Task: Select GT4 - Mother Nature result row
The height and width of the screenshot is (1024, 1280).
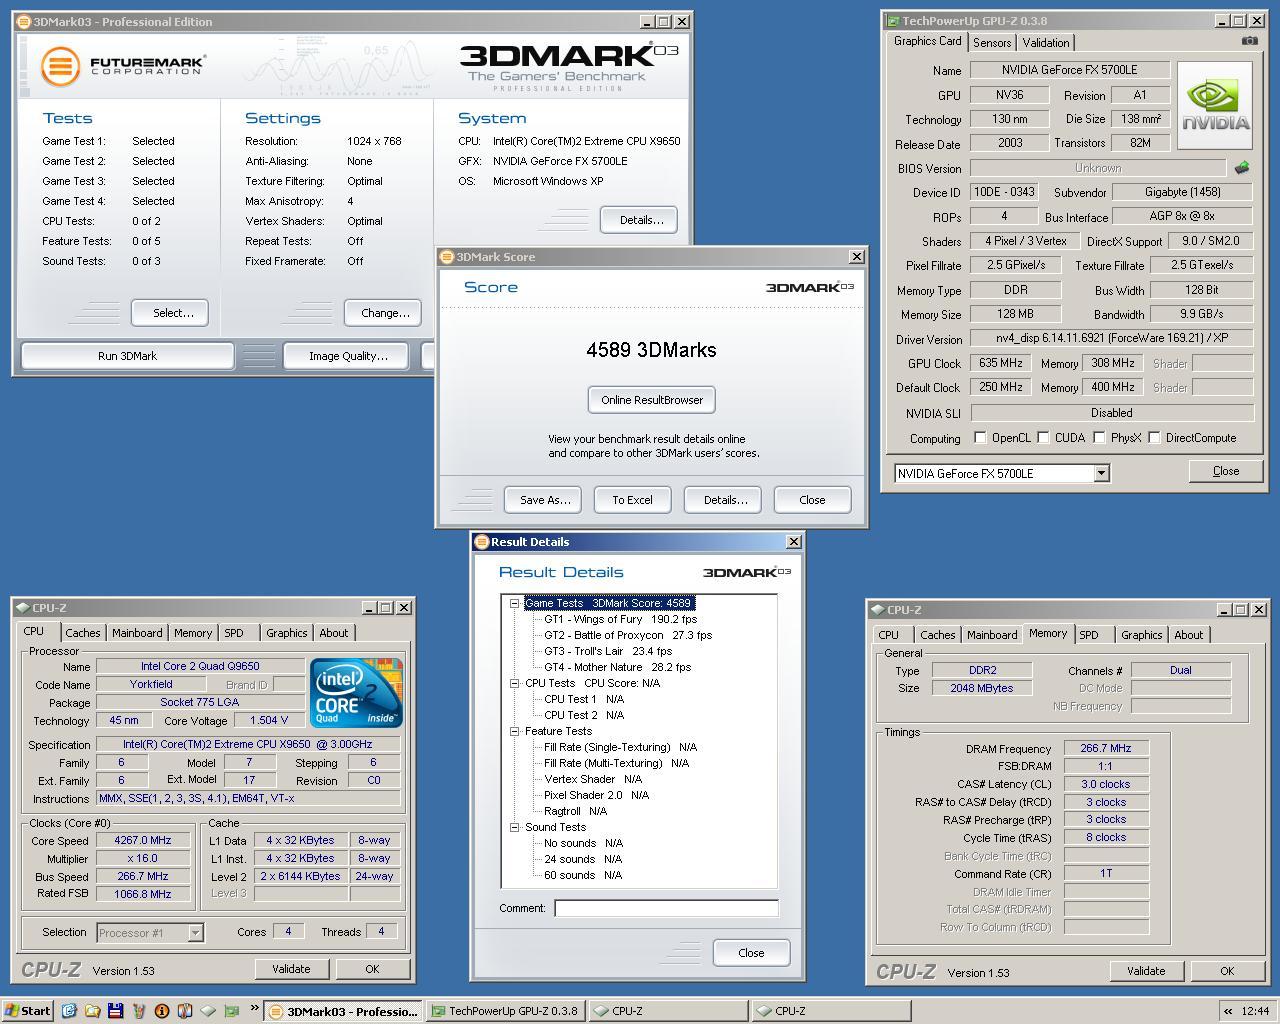Action: point(617,667)
